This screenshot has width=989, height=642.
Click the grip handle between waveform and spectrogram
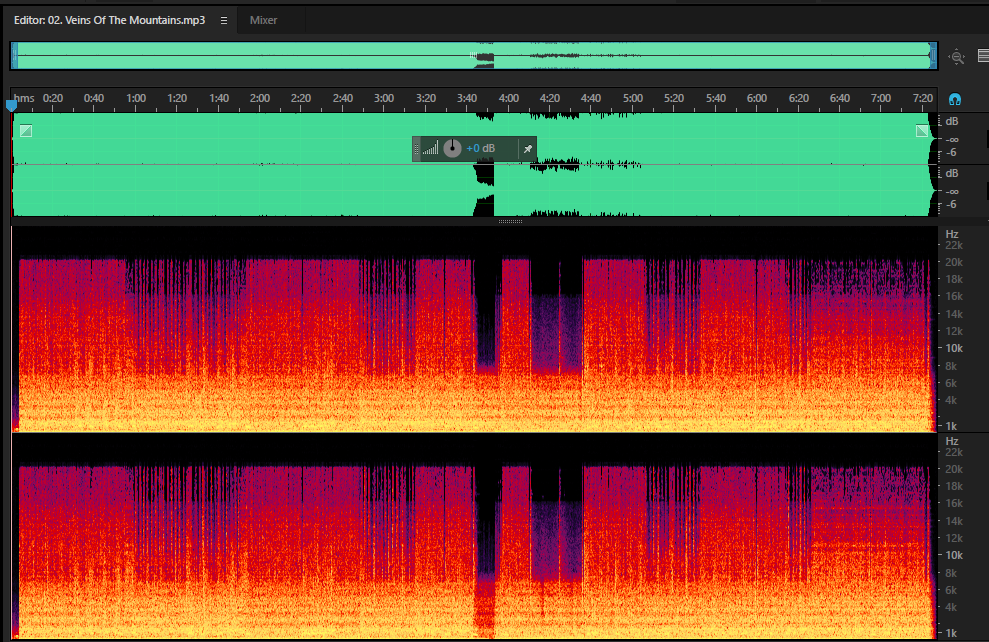pos(510,221)
